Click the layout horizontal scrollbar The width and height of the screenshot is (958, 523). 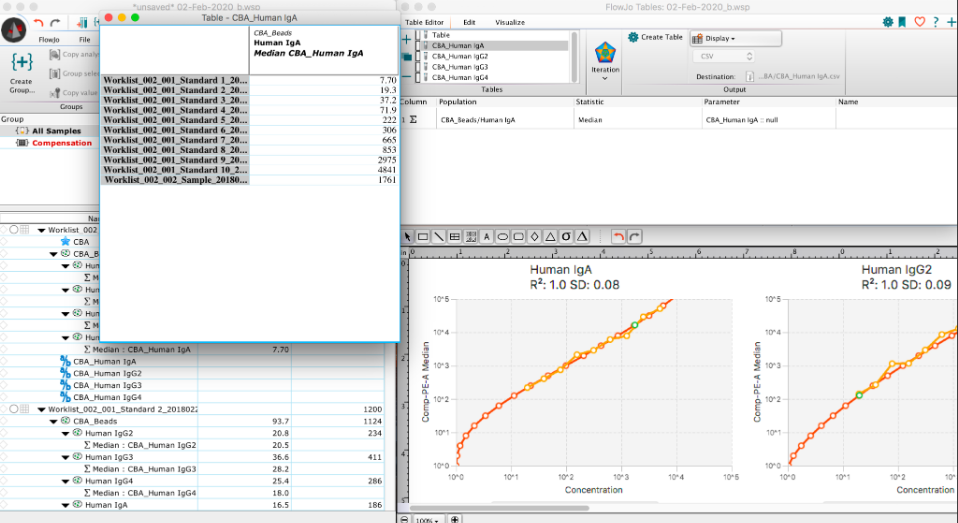500,508
